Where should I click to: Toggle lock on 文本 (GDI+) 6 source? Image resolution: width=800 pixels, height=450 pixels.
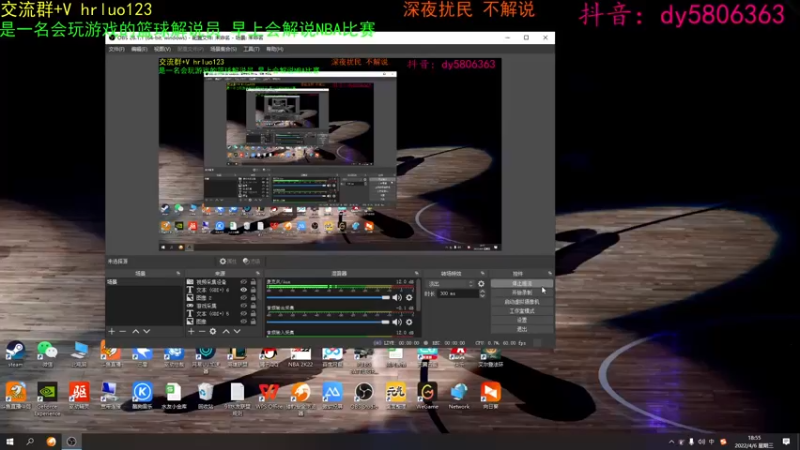(x=253, y=290)
